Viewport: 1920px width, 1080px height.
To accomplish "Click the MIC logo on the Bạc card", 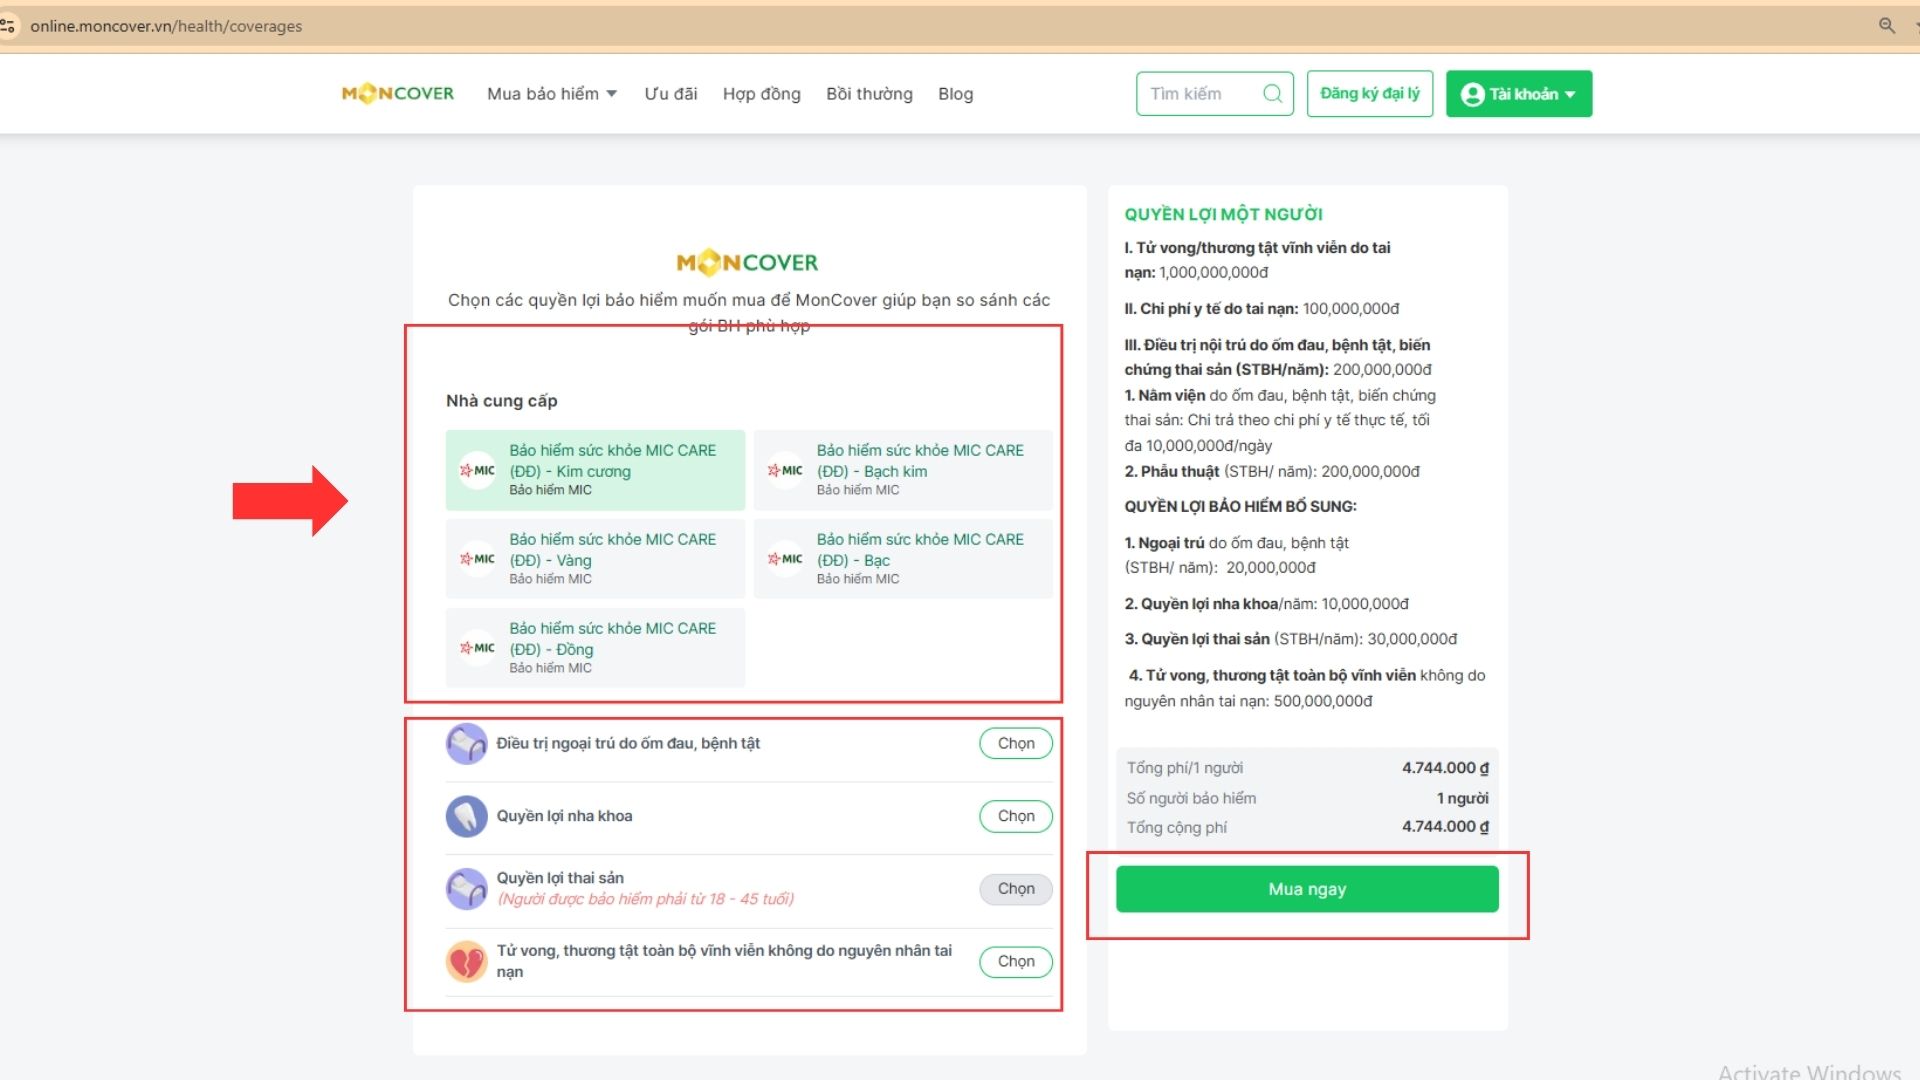I will 785,559.
